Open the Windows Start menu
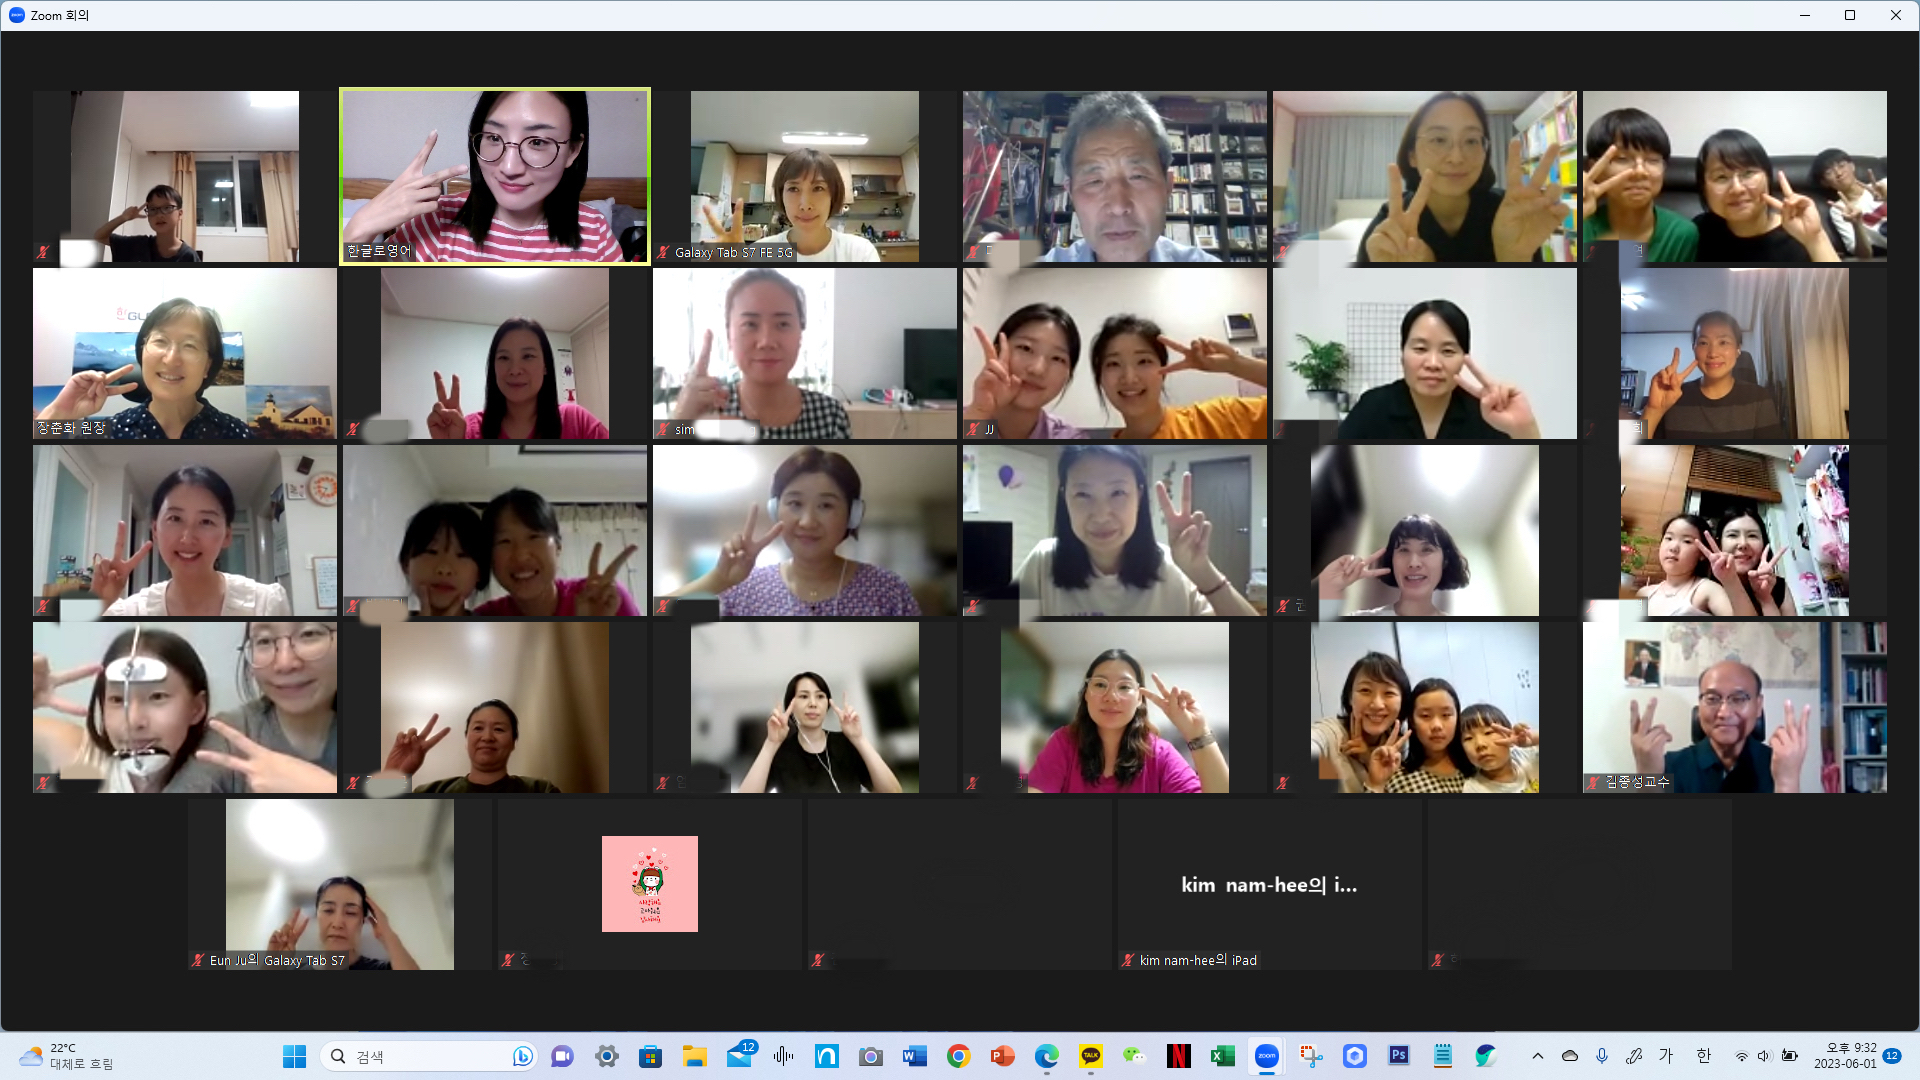The height and width of the screenshot is (1080, 1920). point(294,1056)
